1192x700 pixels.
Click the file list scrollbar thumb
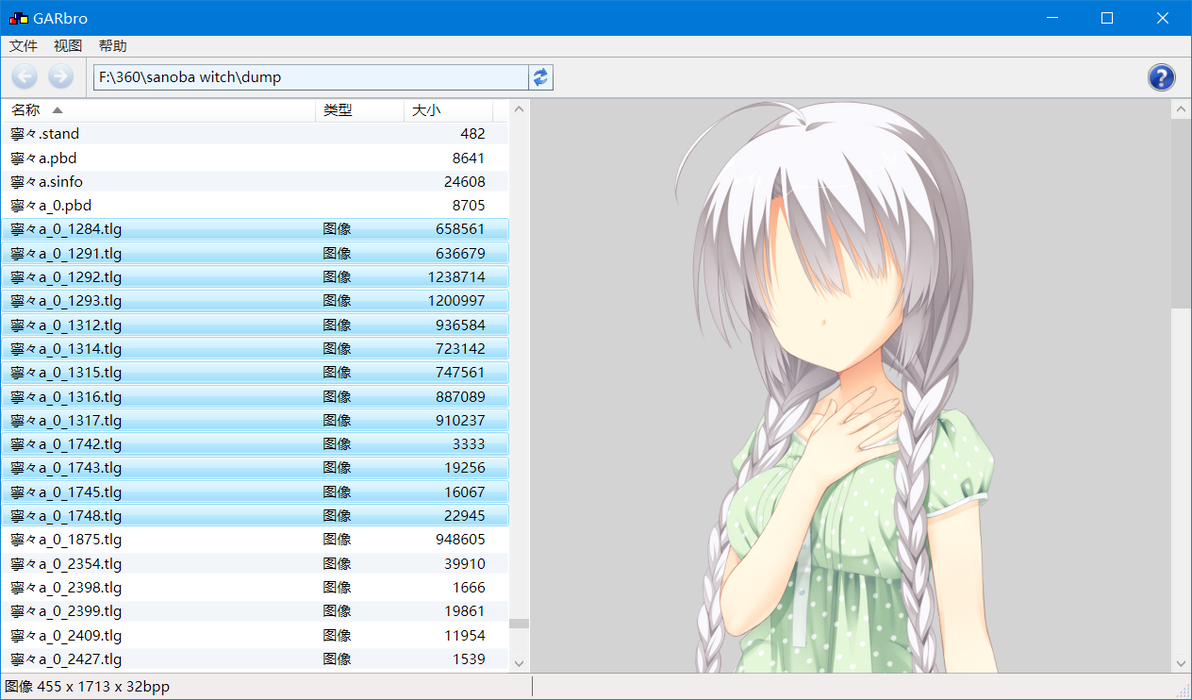click(x=518, y=623)
